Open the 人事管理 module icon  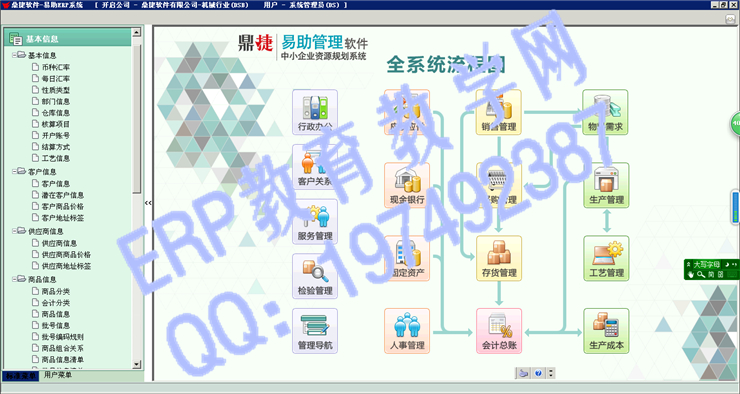[407, 331]
